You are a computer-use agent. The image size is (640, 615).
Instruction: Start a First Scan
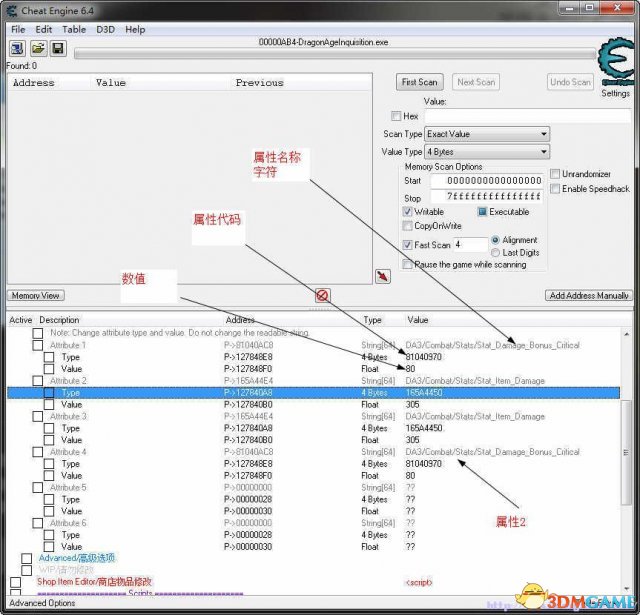coord(420,82)
